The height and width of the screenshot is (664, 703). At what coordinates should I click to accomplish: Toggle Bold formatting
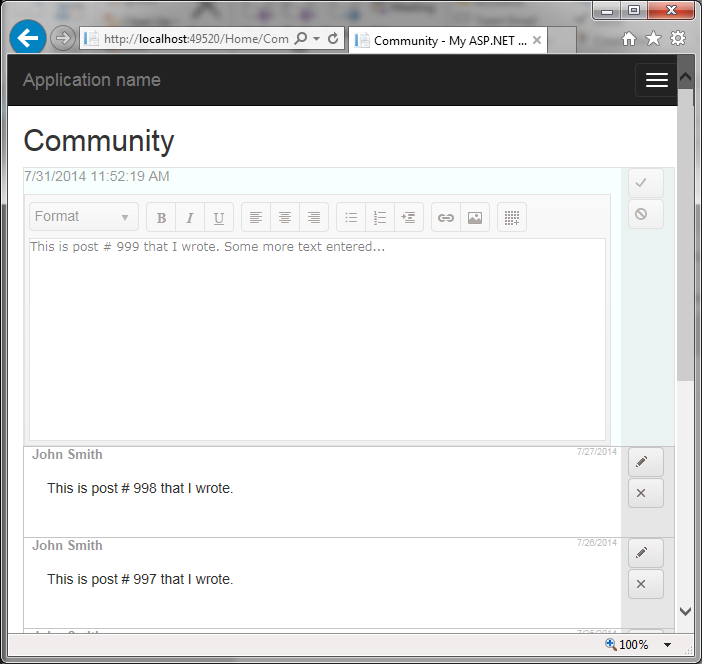(x=161, y=217)
